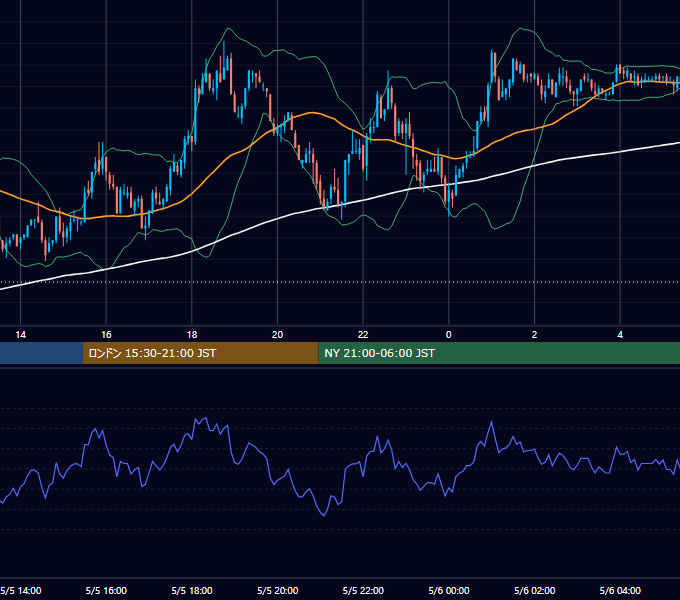Click the '16' hour label on price chart axis
The image size is (680, 600).
[x=106, y=335]
